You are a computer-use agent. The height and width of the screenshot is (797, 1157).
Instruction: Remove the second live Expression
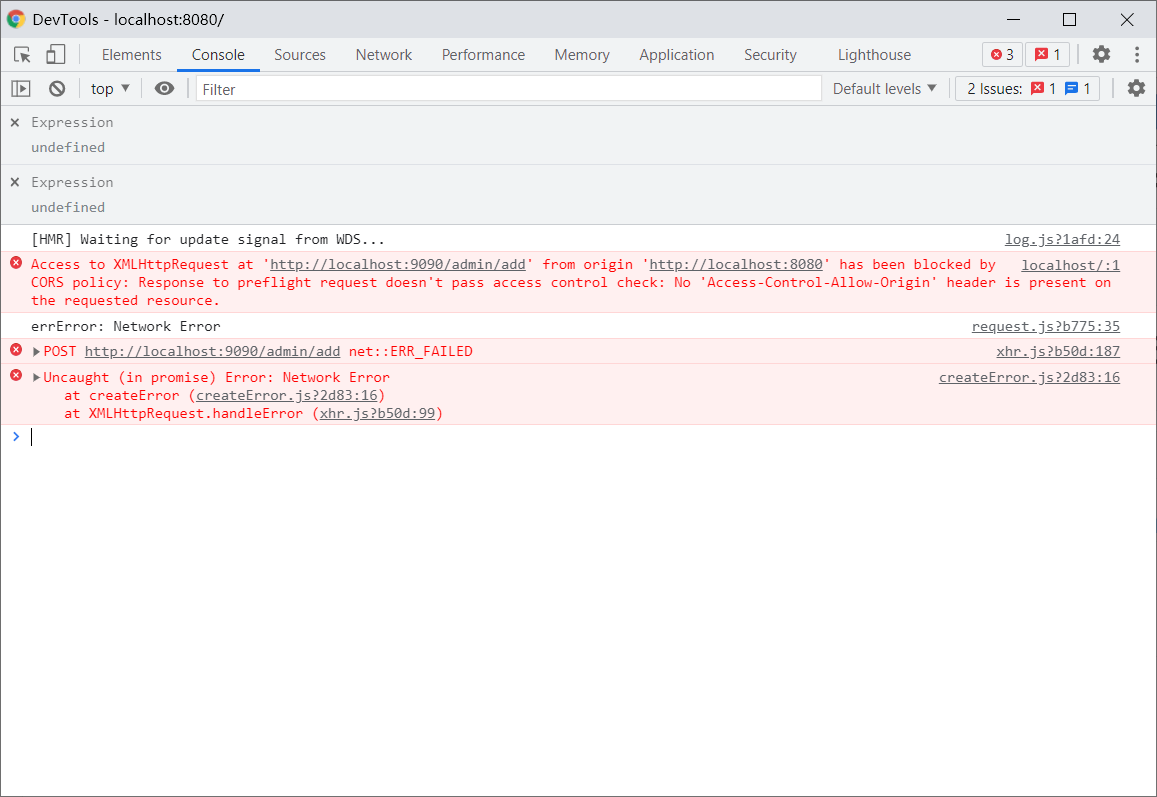click(15, 182)
